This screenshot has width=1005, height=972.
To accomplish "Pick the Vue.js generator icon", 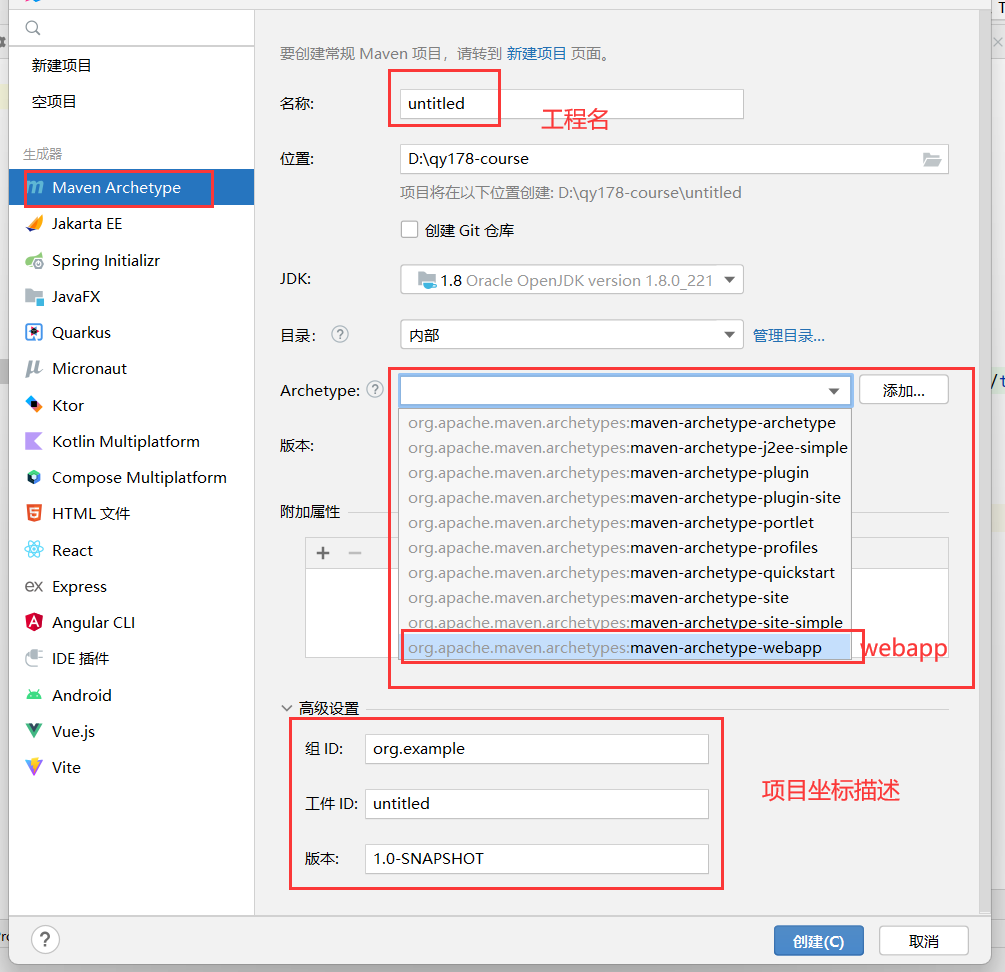I will (34, 730).
